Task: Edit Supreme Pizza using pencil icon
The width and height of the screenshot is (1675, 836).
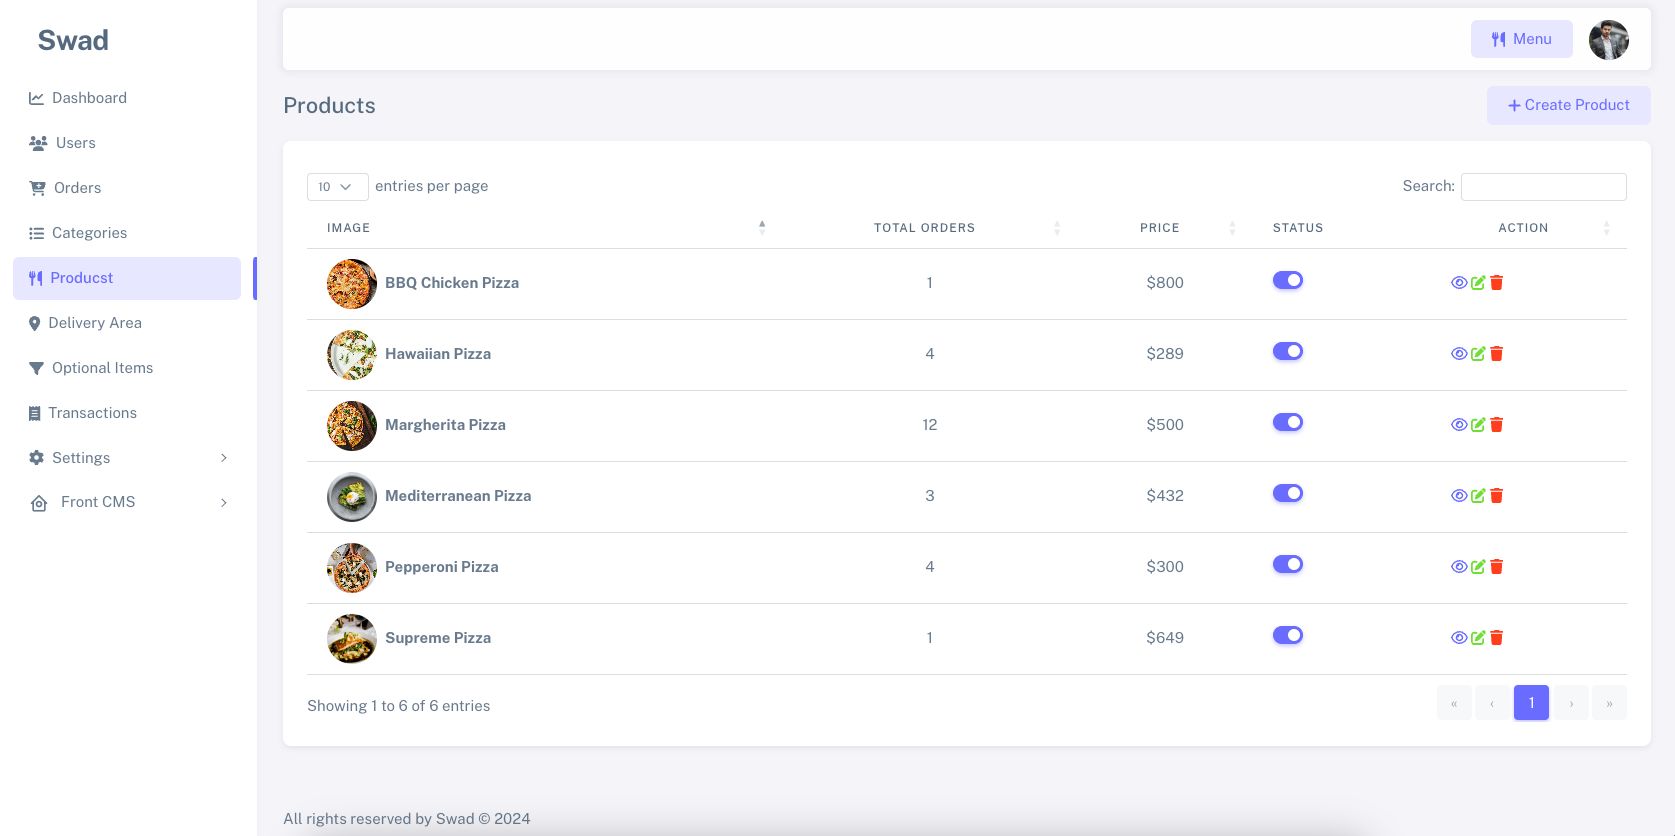Action: 1478,638
